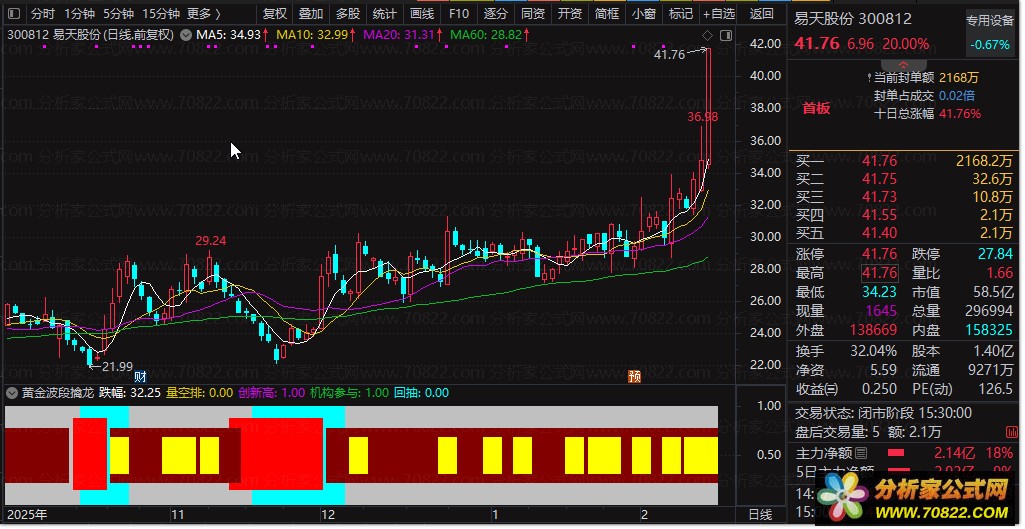The image size is (1025, 529).
Task: Switch to the 15分钟 chart period
Action: coord(161,14)
